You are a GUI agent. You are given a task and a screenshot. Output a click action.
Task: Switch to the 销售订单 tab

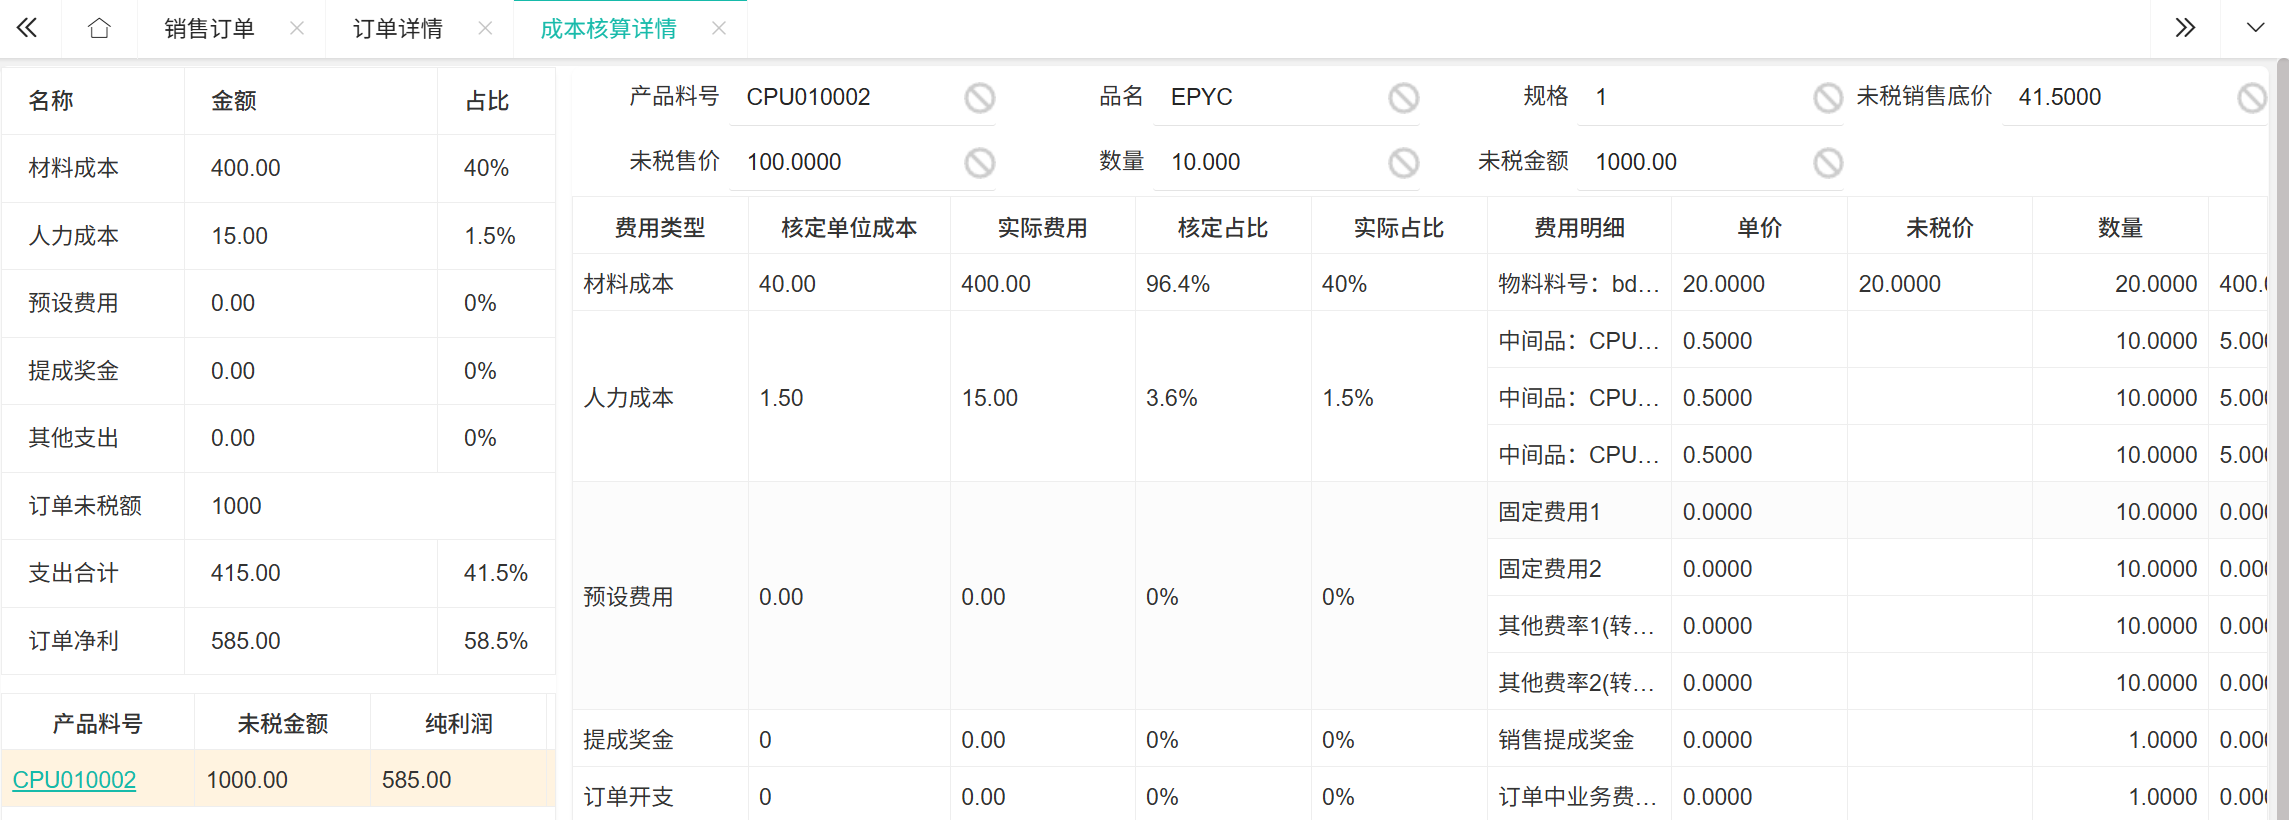[209, 29]
